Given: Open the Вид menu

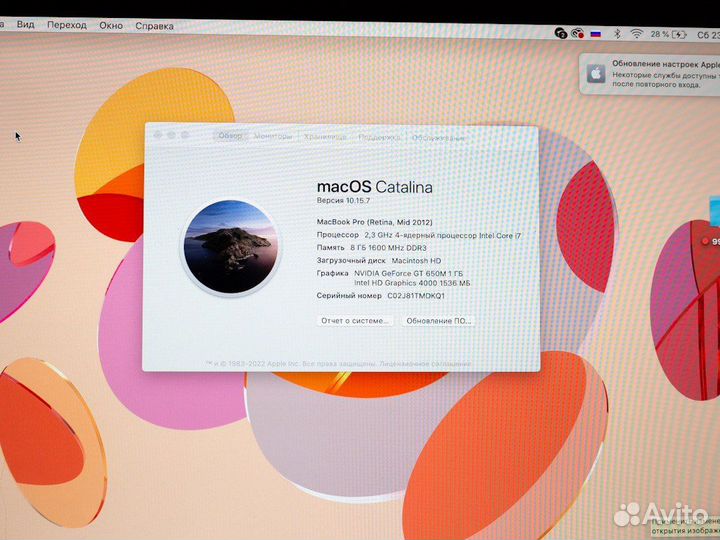Looking at the screenshot, I should tap(26, 24).
